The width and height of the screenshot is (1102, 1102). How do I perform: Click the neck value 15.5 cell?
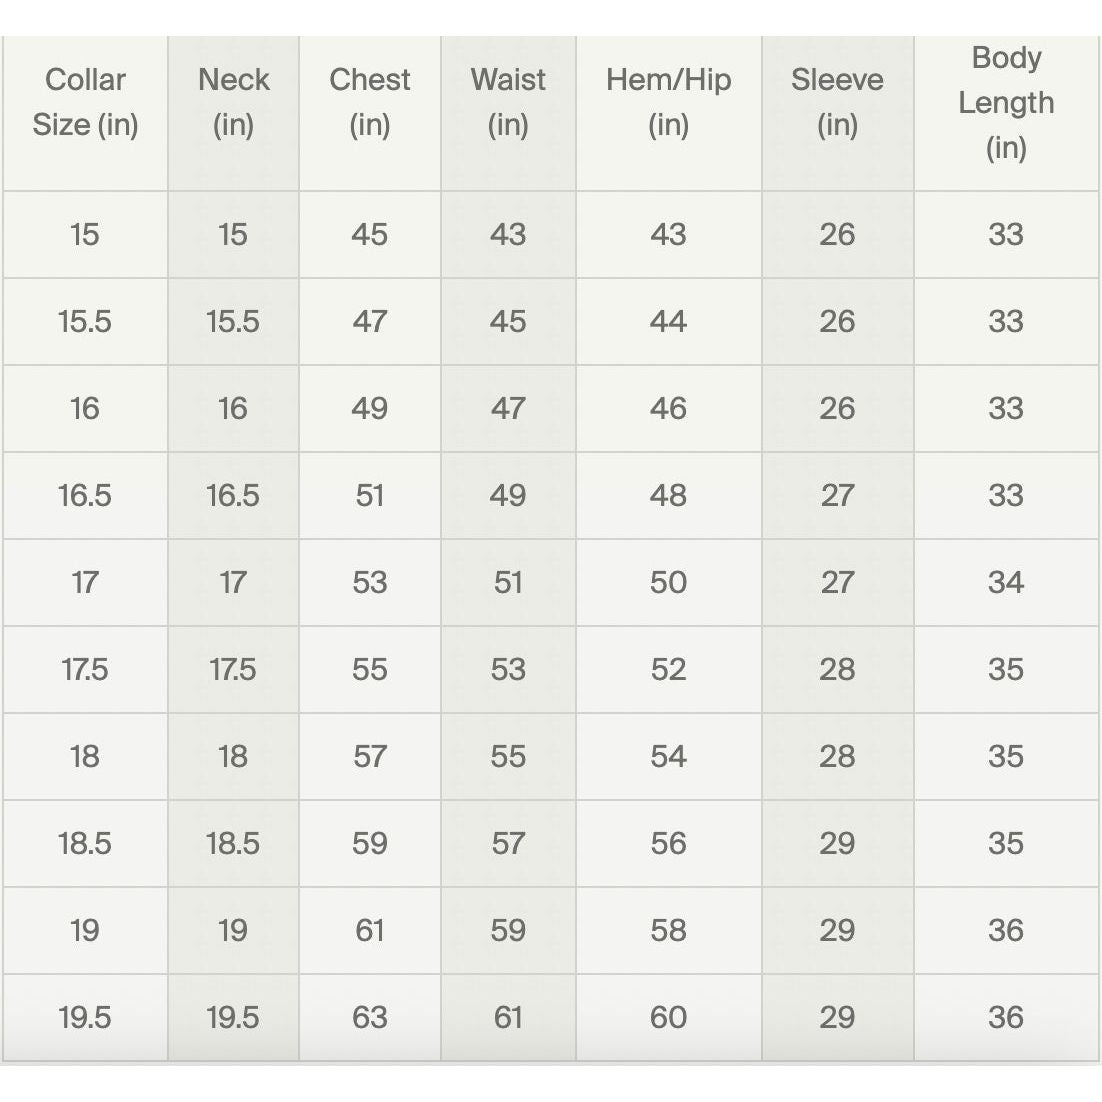tap(233, 321)
